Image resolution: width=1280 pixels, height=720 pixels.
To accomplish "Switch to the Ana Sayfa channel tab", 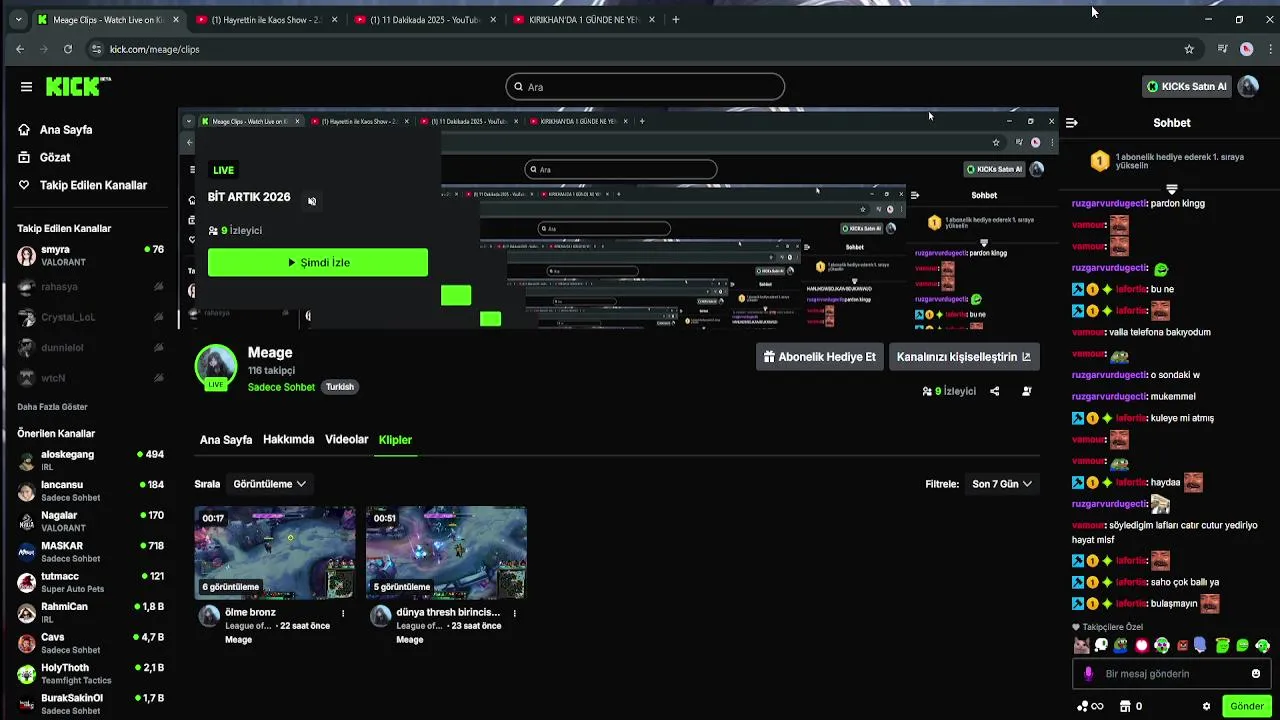I will pyautogui.click(x=226, y=440).
